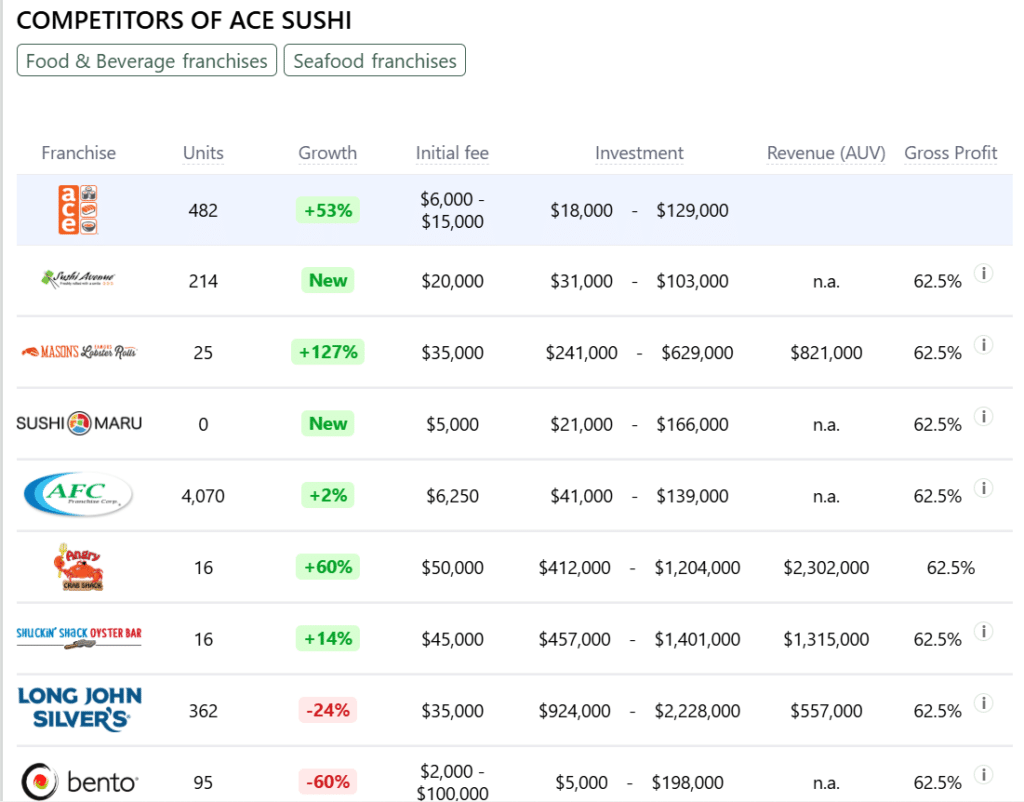The width and height of the screenshot is (1024, 802).
Task: Open the Sushi Avenue franchise logo
Action: pyautogui.click(x=78, y=280)
